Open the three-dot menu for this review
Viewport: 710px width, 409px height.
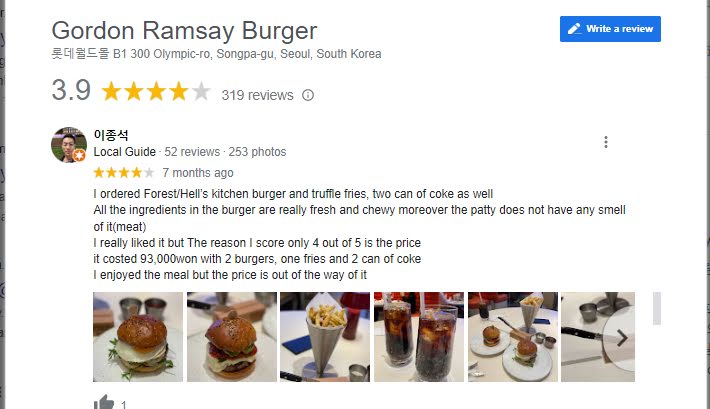605,142
